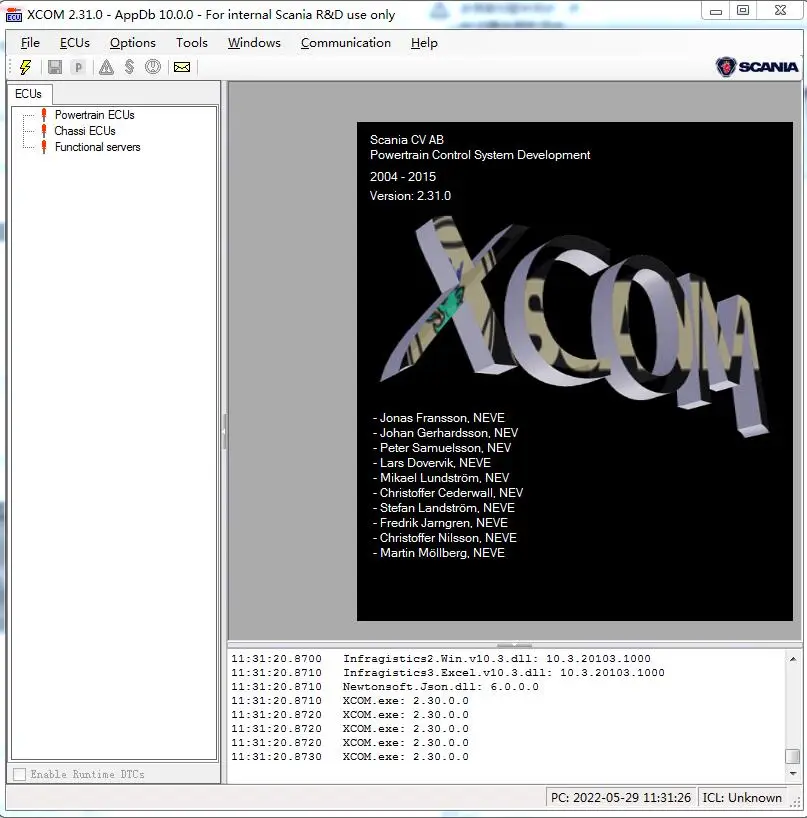Click log scrollbar down arrow
Image resolution: width=807 pixels, height=818 pixels.
click(793, 773)
